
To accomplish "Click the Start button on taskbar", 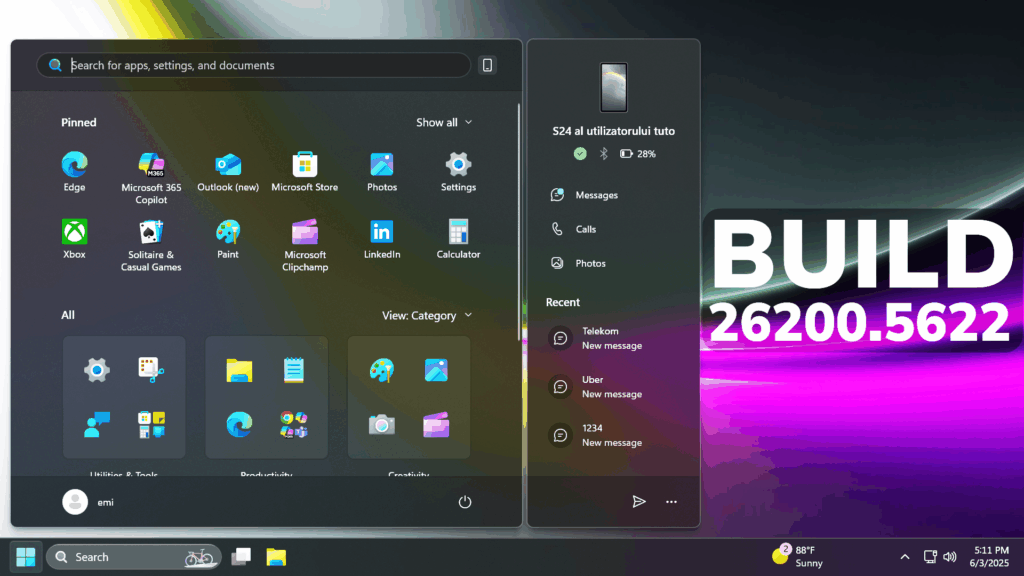I will coord(25,557).
